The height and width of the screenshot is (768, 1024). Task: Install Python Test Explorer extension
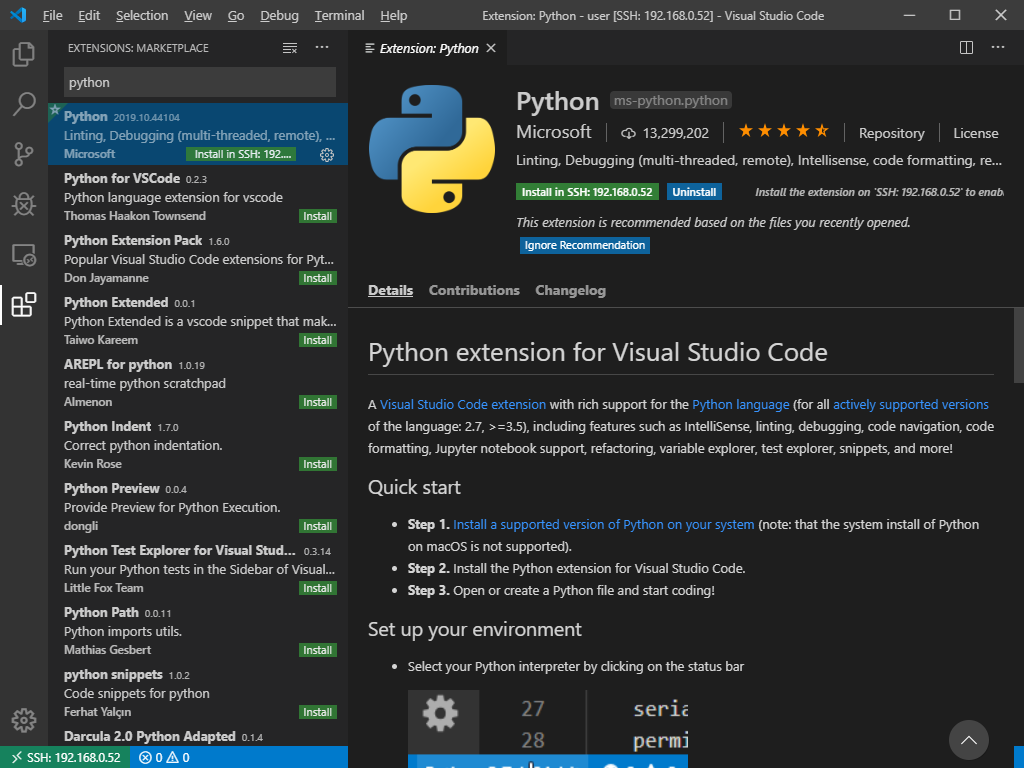tap(317, 588)
